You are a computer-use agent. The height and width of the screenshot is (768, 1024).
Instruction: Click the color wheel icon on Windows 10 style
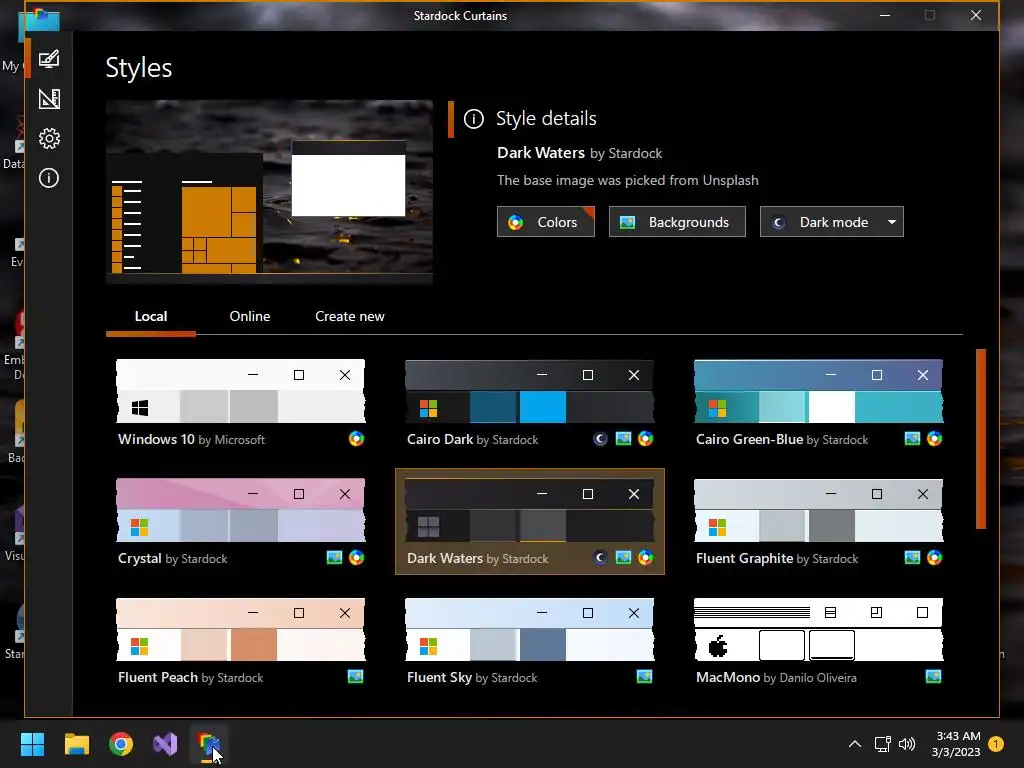click(x=356, y=439)
